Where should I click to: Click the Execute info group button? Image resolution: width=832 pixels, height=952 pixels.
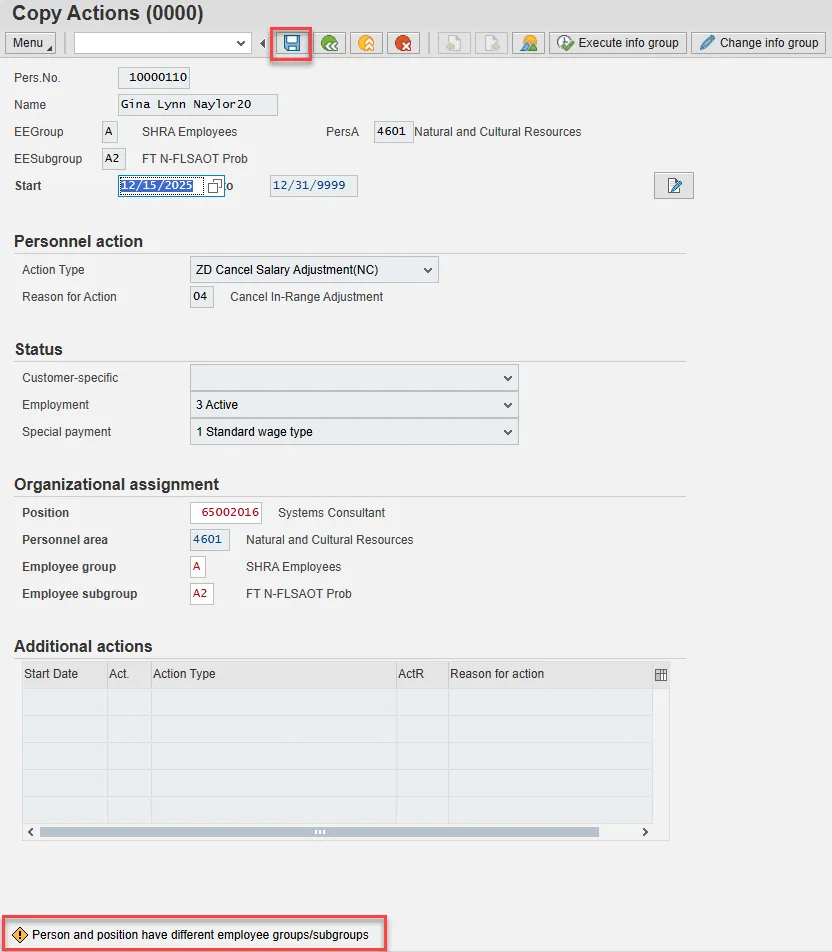pos(618,43)
